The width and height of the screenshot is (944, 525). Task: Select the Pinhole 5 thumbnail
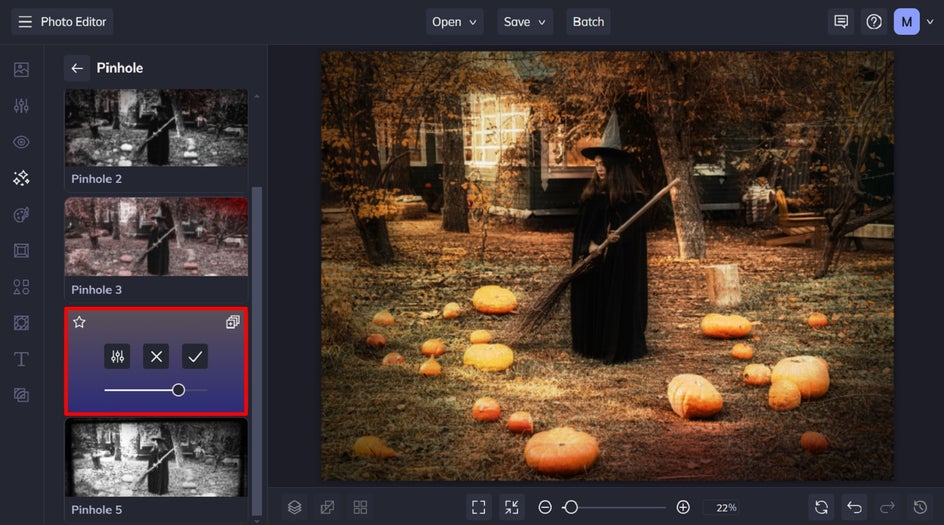[156, 458]
